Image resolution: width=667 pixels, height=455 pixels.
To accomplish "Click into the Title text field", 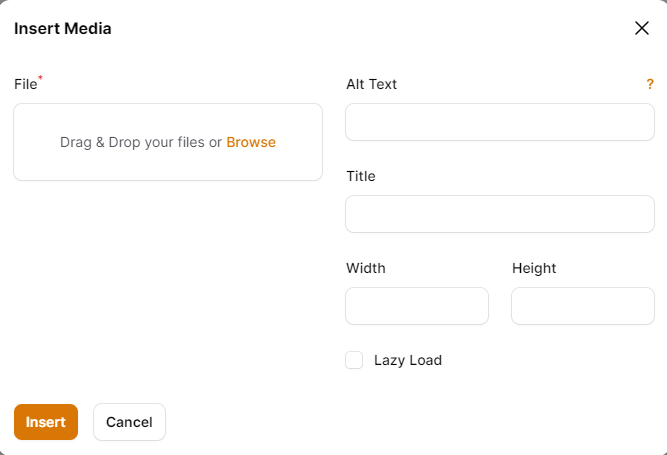I will click(x=499, y=214).
